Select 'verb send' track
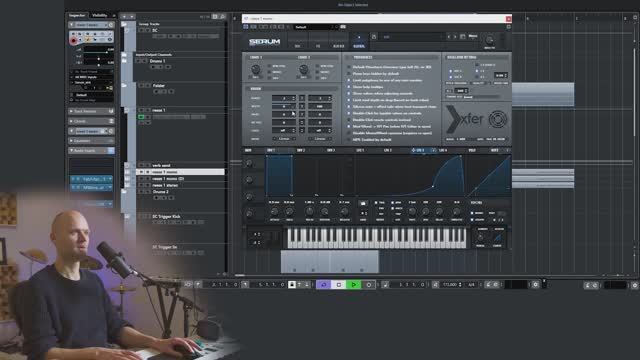This screenshot has height=360, width=640. coord(161,166)
